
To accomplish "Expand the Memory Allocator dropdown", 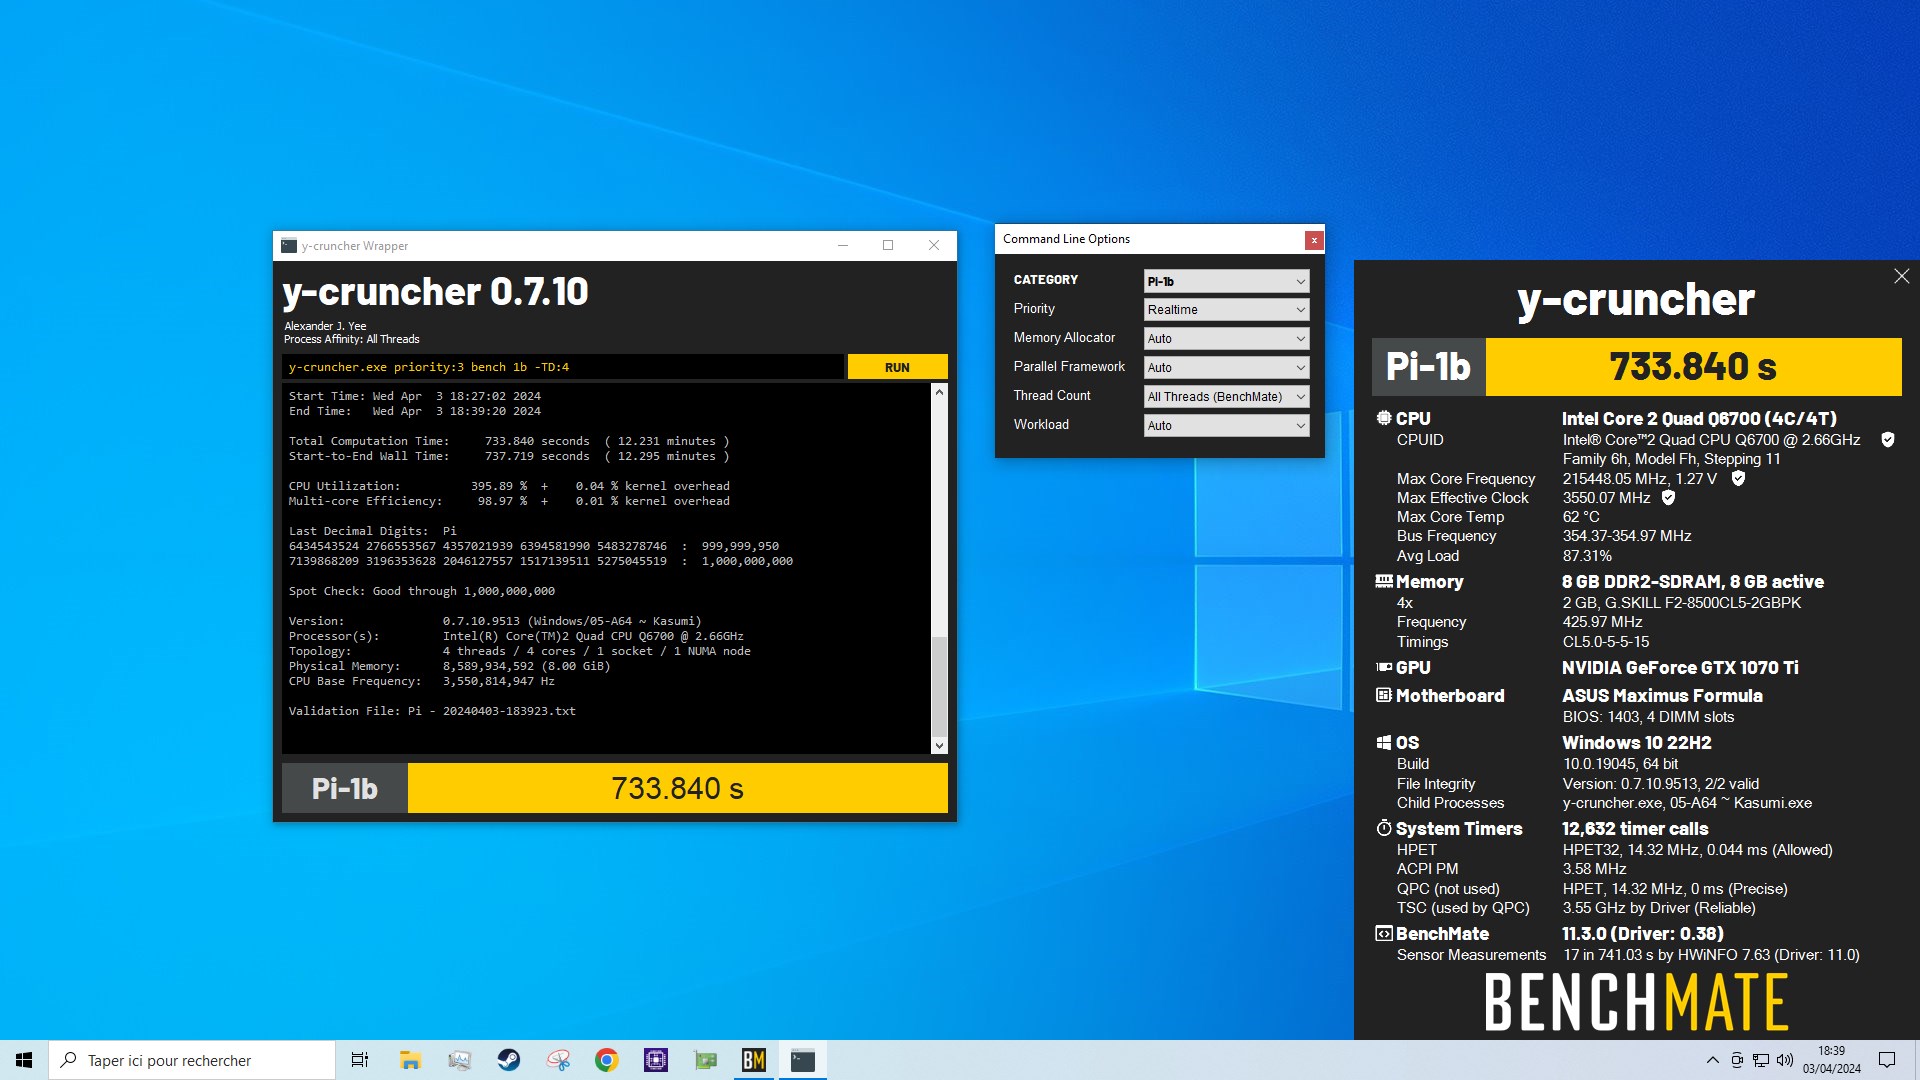I will 1226,339.
